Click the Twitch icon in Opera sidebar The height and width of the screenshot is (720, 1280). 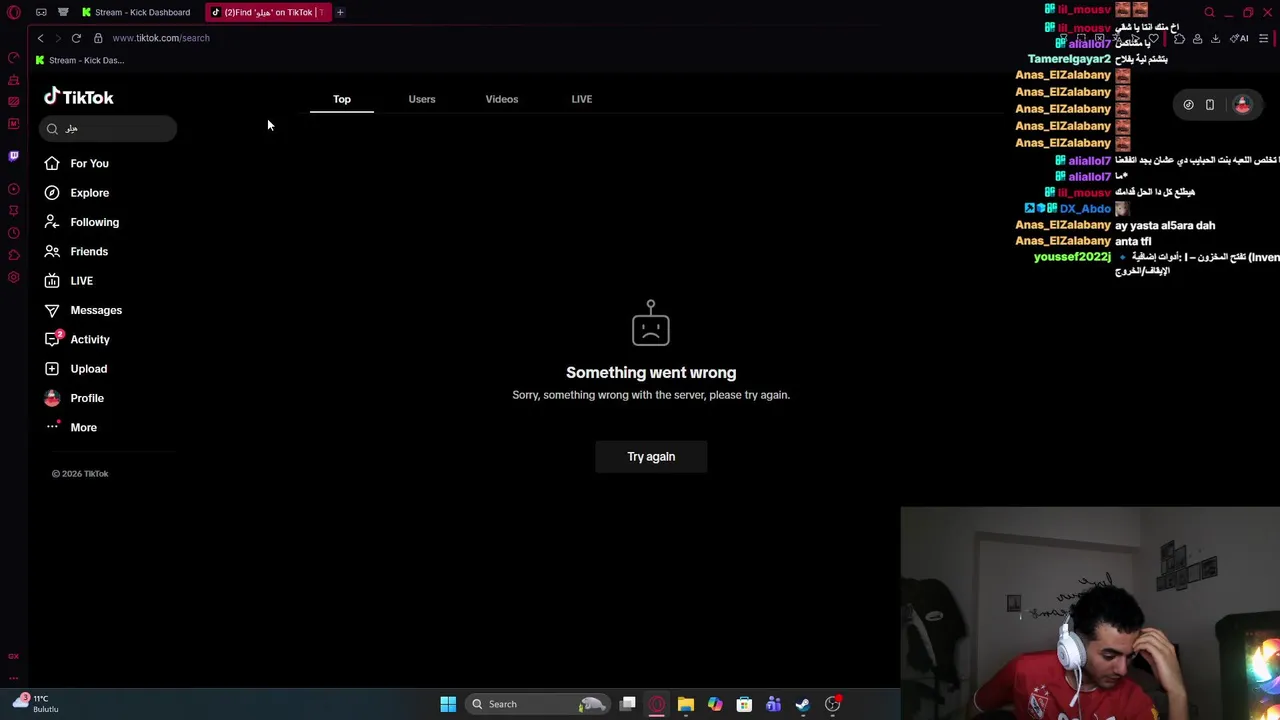pyautogui.click(x=14, y=156)
